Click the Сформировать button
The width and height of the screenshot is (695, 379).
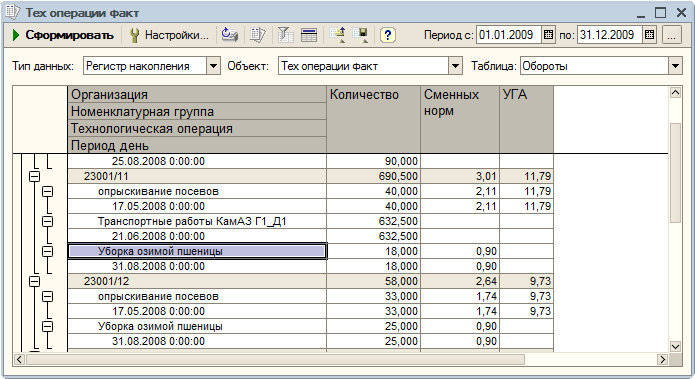(63, 35)
